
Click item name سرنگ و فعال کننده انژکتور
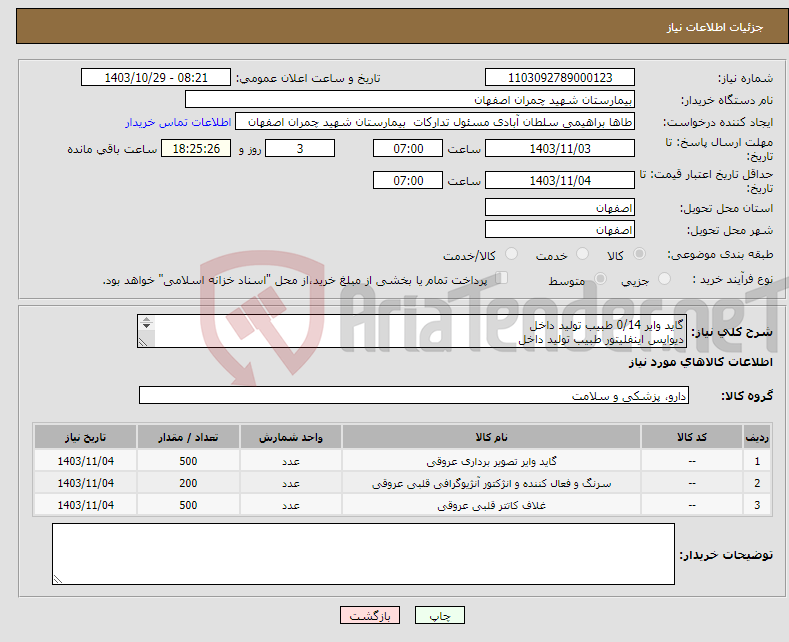click(491, 484)
